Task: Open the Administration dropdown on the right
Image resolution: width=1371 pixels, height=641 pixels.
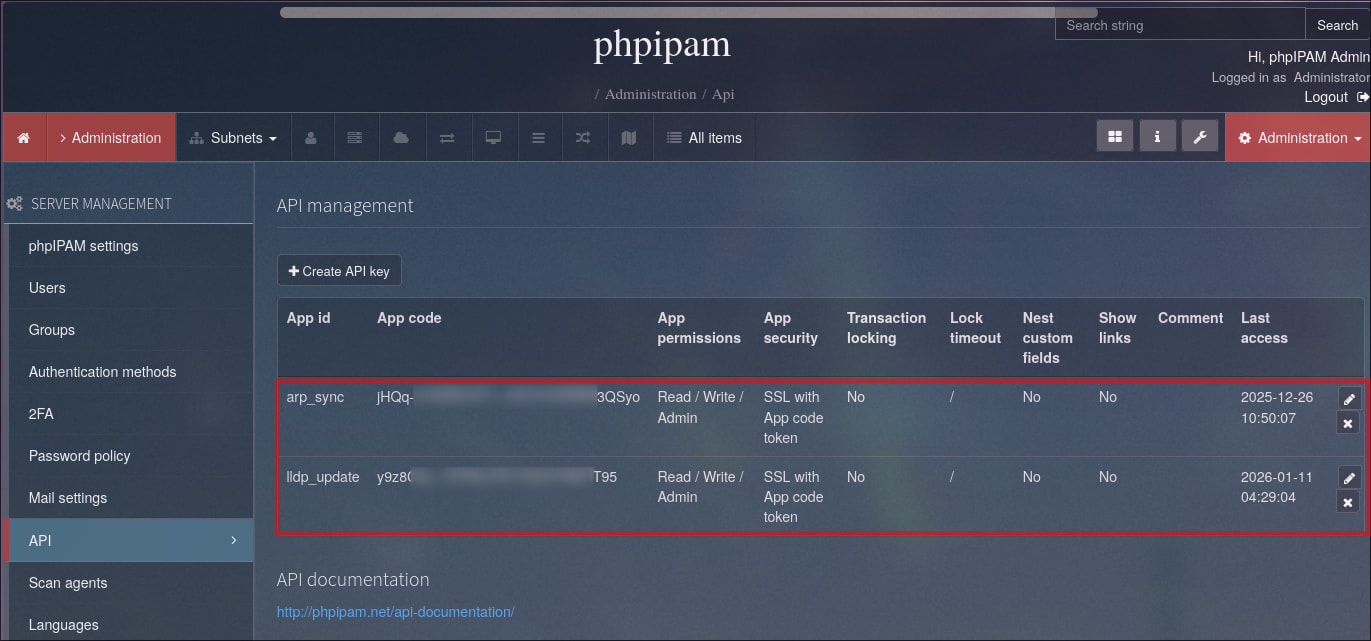Action: [x=1299, y=138]
